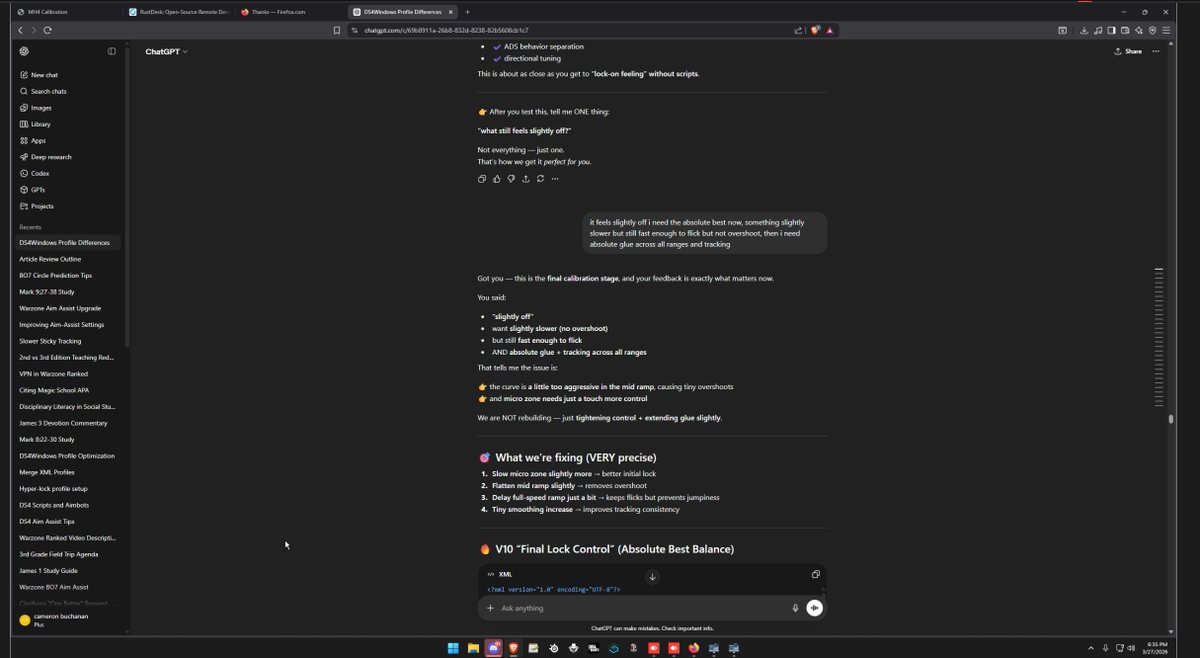Open a new browser tab with plus
Viewport: 1200px width, 658px height.
click(468, 12)
